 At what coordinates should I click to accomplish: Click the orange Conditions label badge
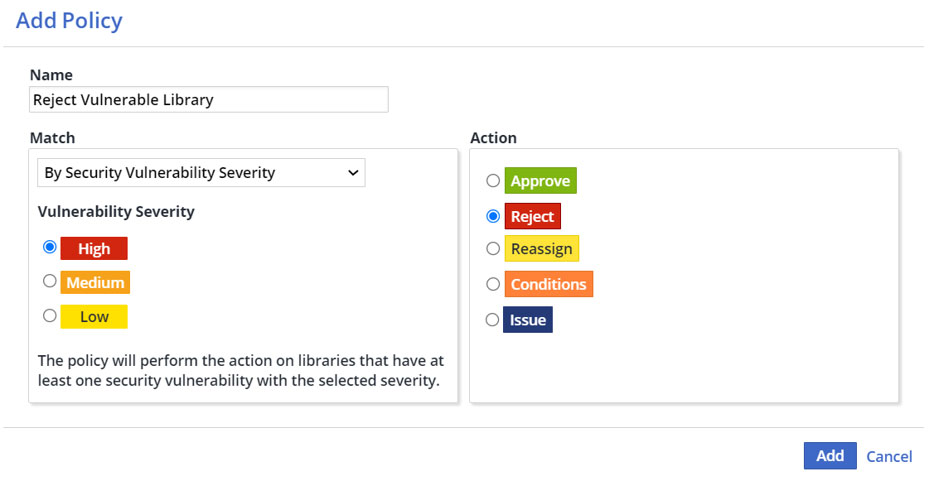coord(548,284)
